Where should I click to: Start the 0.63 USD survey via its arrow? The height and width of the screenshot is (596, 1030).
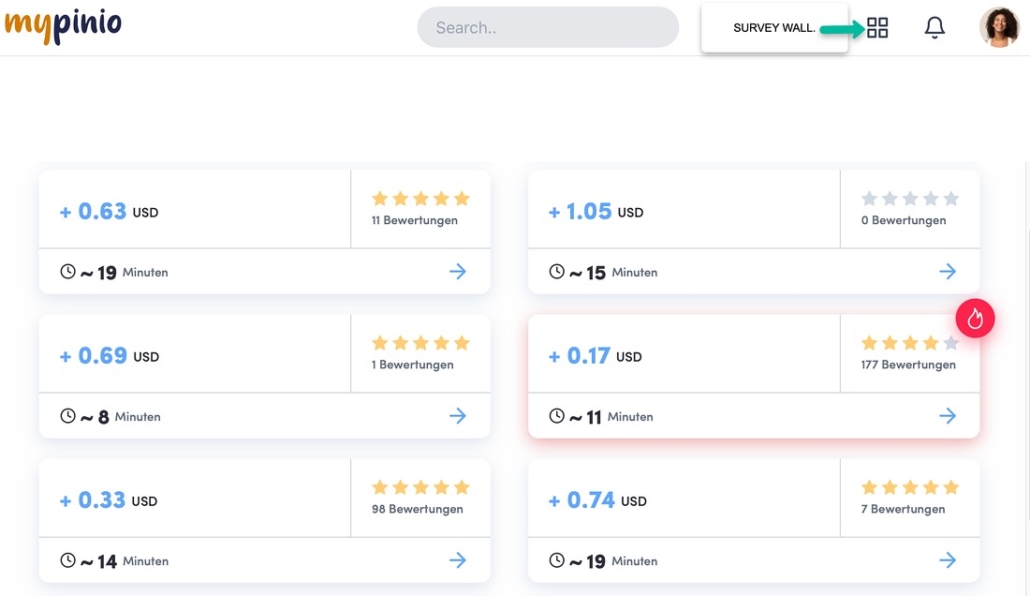point(458,271)
